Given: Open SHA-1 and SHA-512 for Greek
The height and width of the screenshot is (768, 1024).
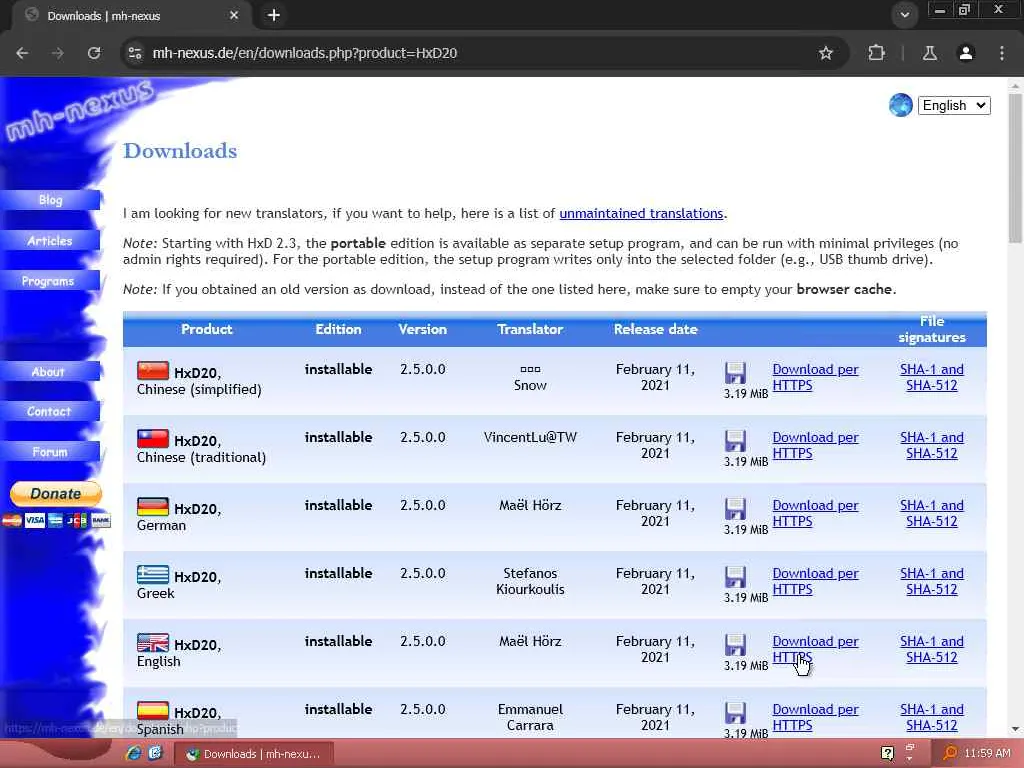Looking at the screenshot, I should click(x=932, y=581).
